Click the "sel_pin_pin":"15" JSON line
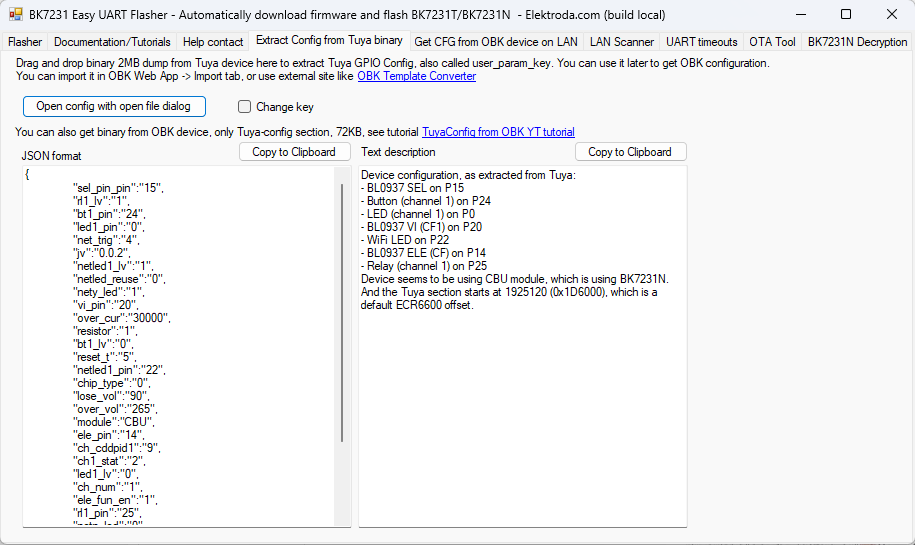Image resolution: width=915 pixels, height=545 pixels. pyautogui.click(x=118, y=188)
